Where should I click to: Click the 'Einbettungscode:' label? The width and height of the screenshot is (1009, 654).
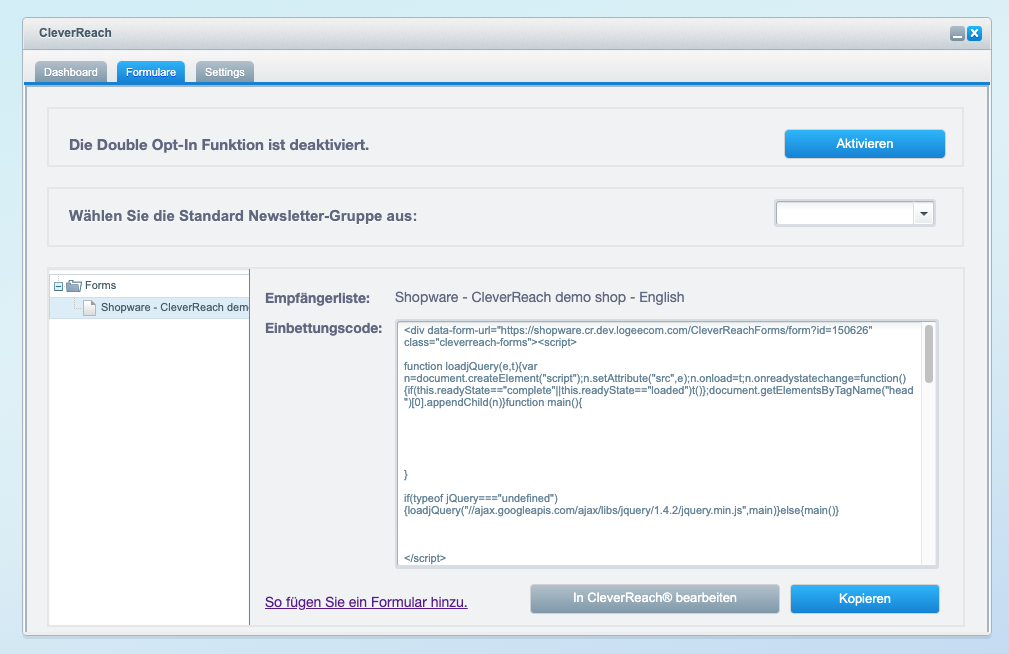324,328
